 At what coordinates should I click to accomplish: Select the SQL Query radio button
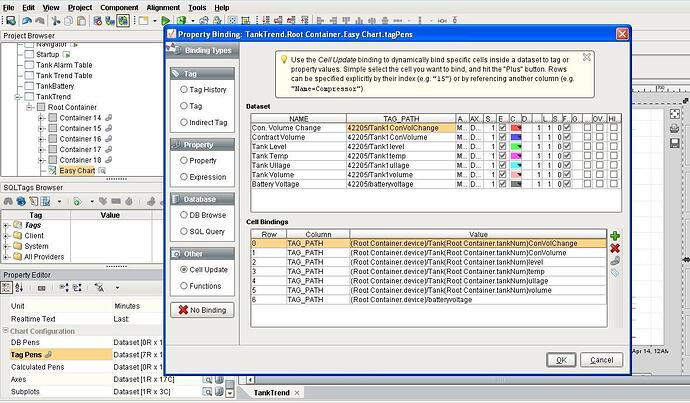click(x=184, y=231)
